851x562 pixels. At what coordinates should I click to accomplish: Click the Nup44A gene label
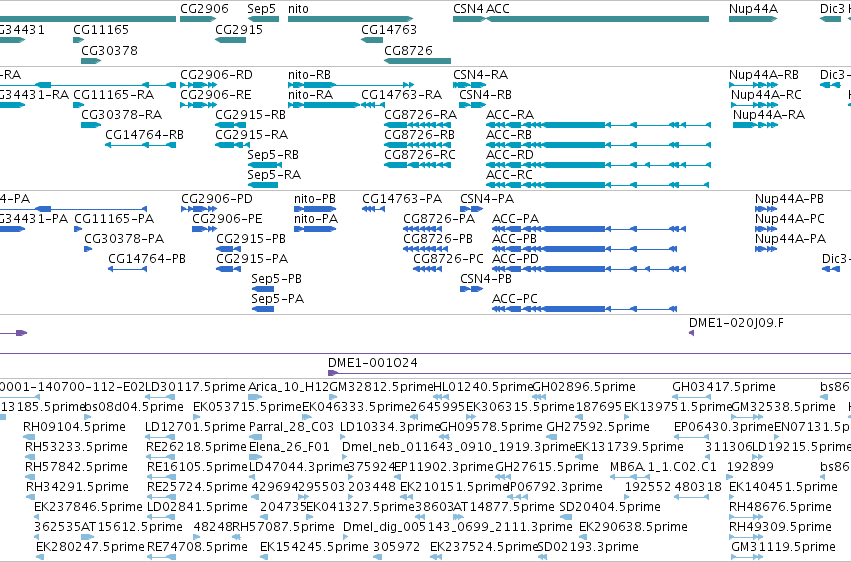(753, 9)
